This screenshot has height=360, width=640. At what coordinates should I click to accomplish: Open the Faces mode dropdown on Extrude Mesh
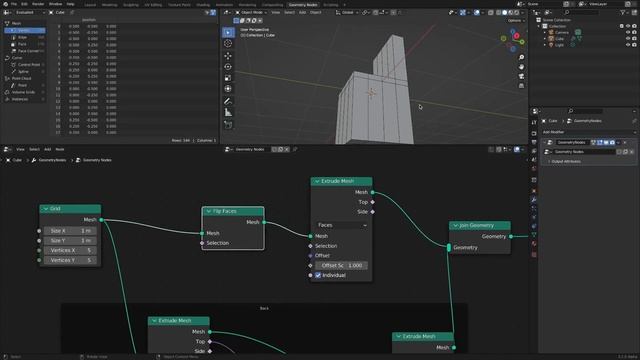tap(342, 225)
